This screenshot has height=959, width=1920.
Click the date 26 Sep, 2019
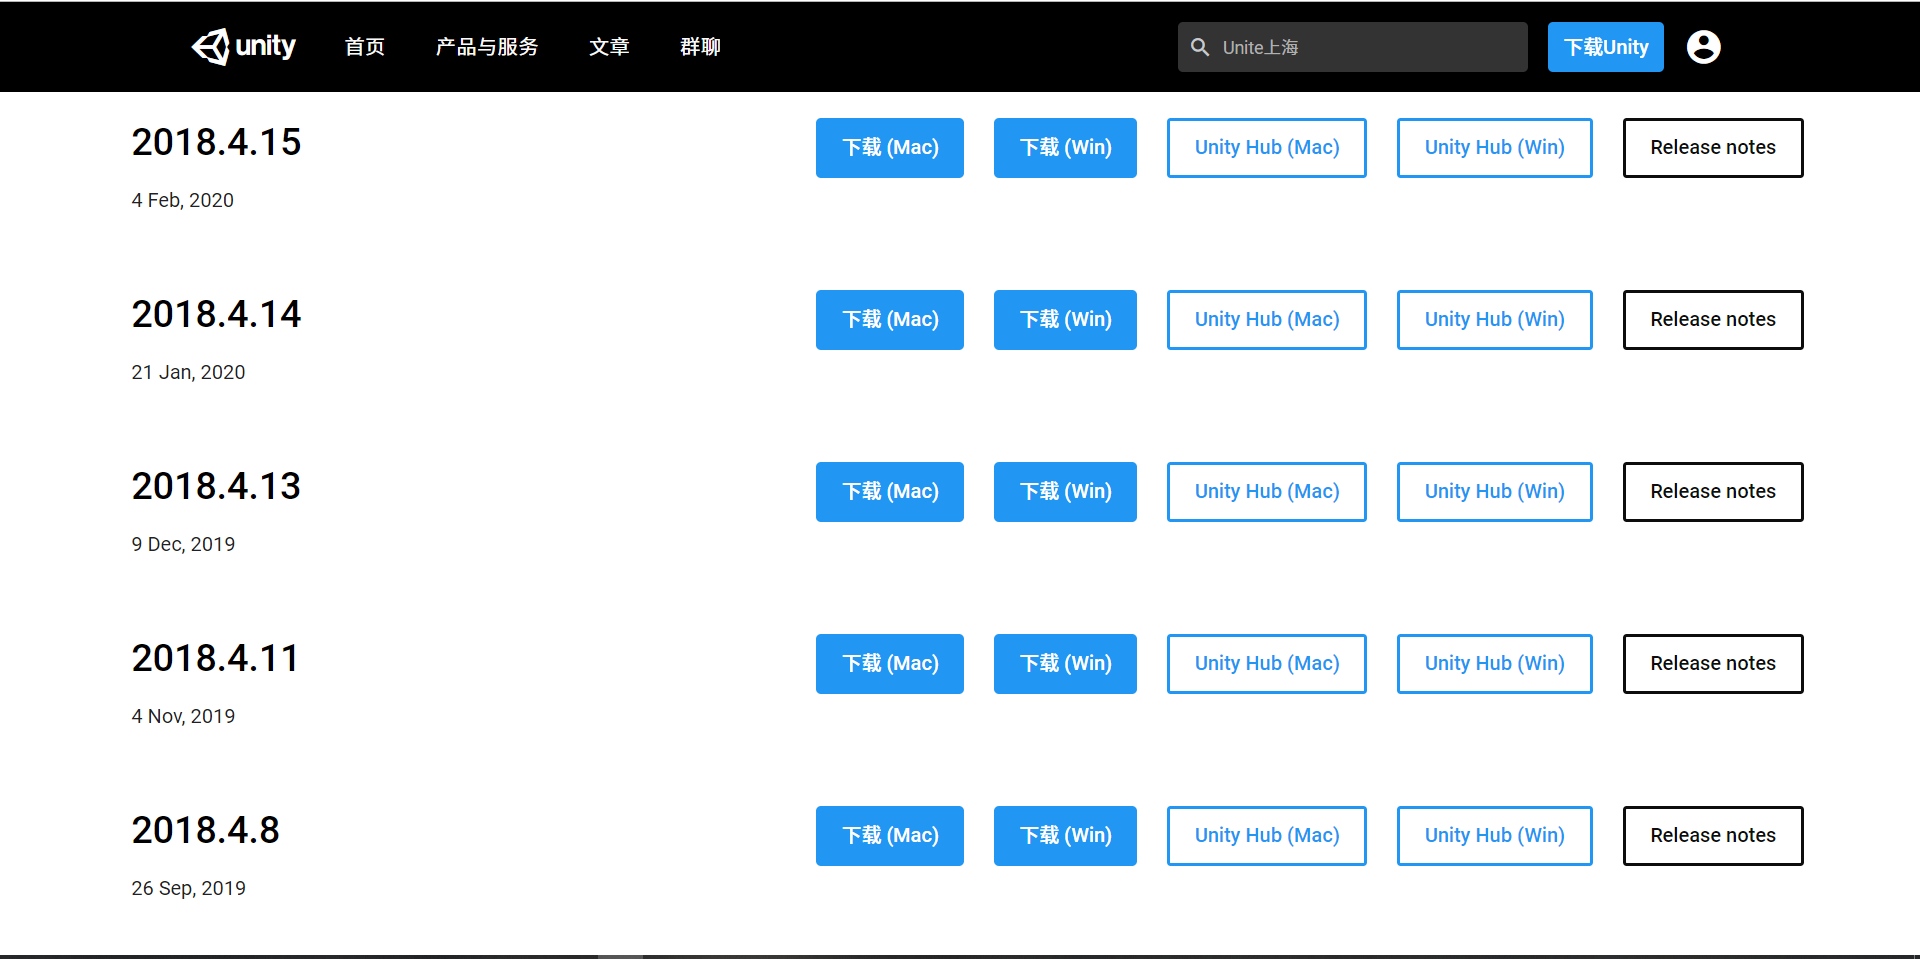188,888
